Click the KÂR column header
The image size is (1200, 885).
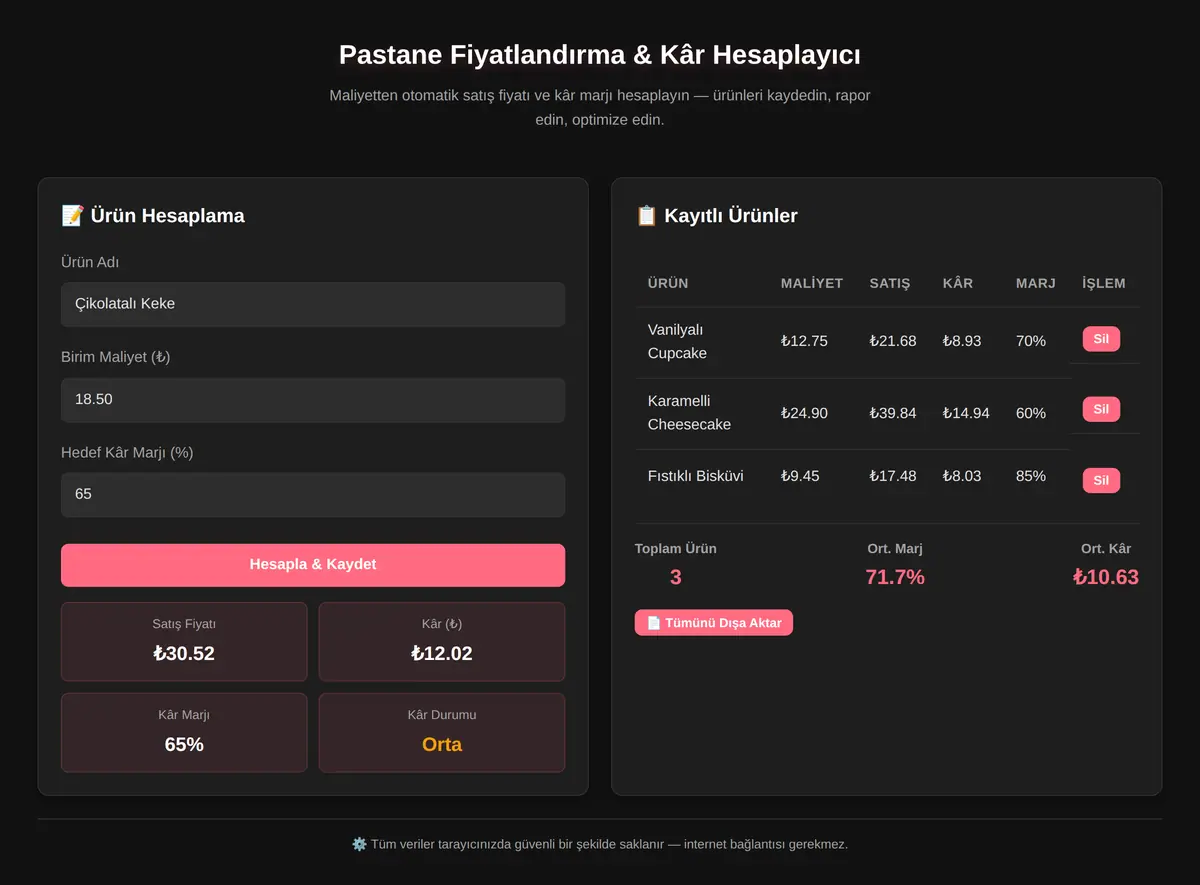pyautogui.click(x=958, y=283)
